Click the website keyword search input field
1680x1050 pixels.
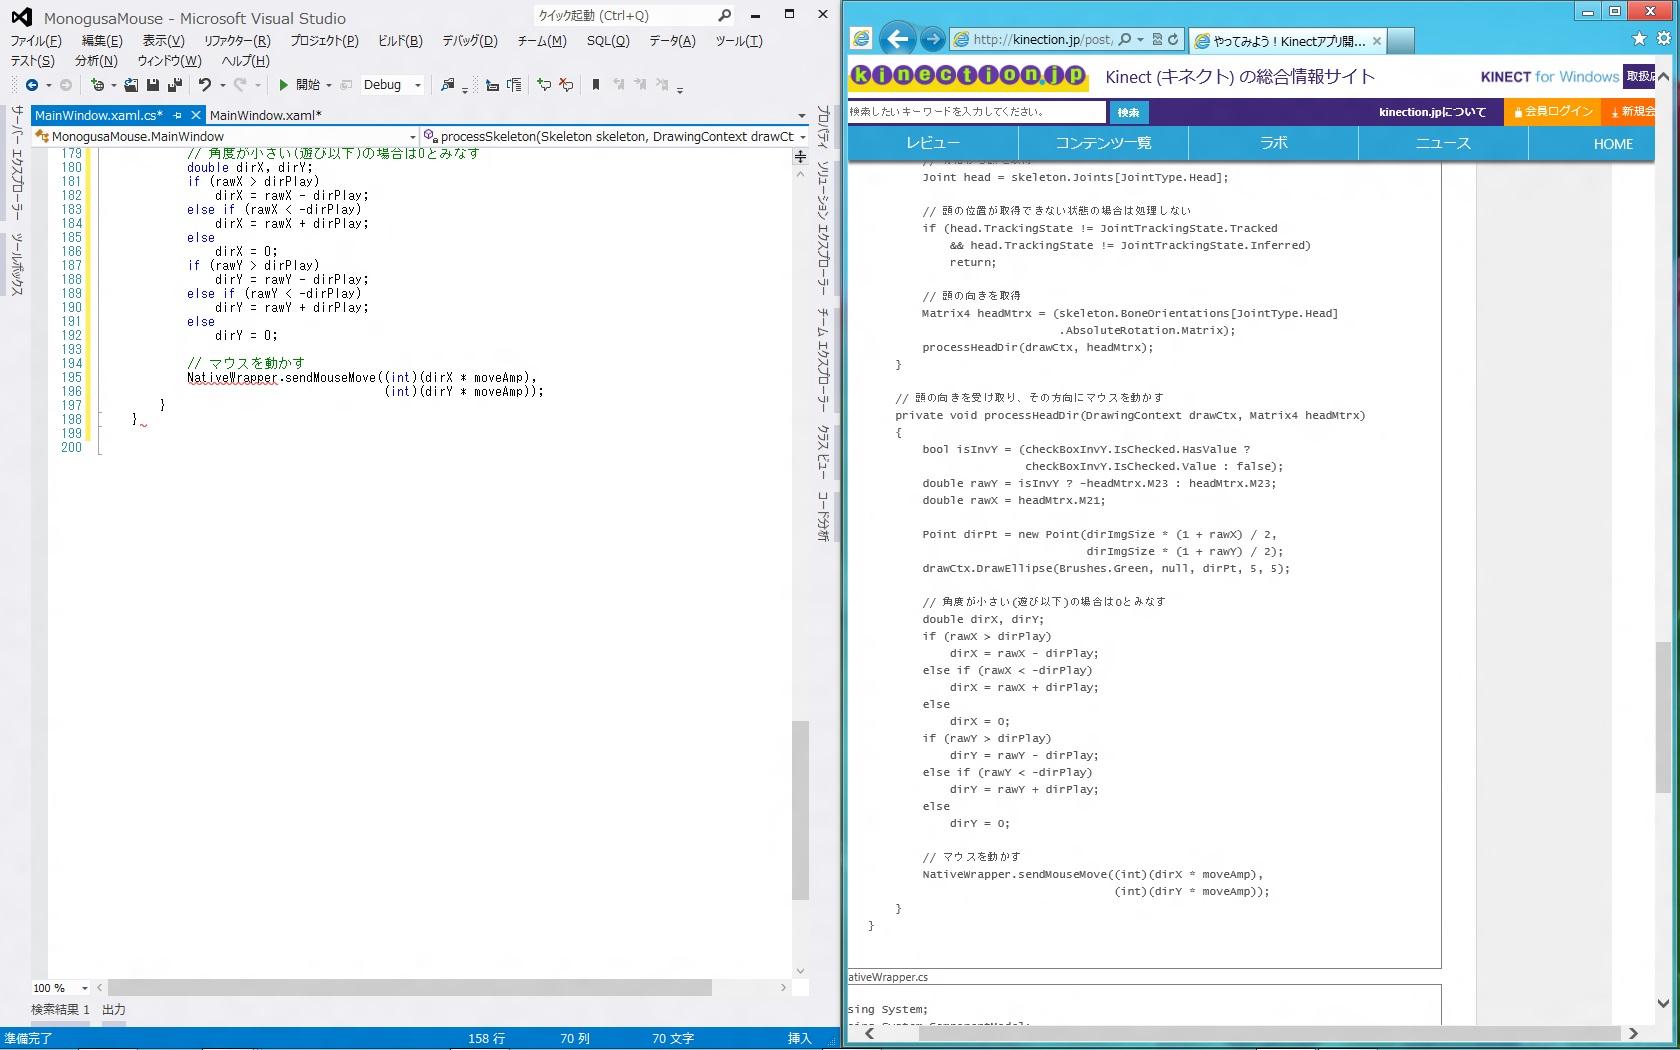[976, 112]
